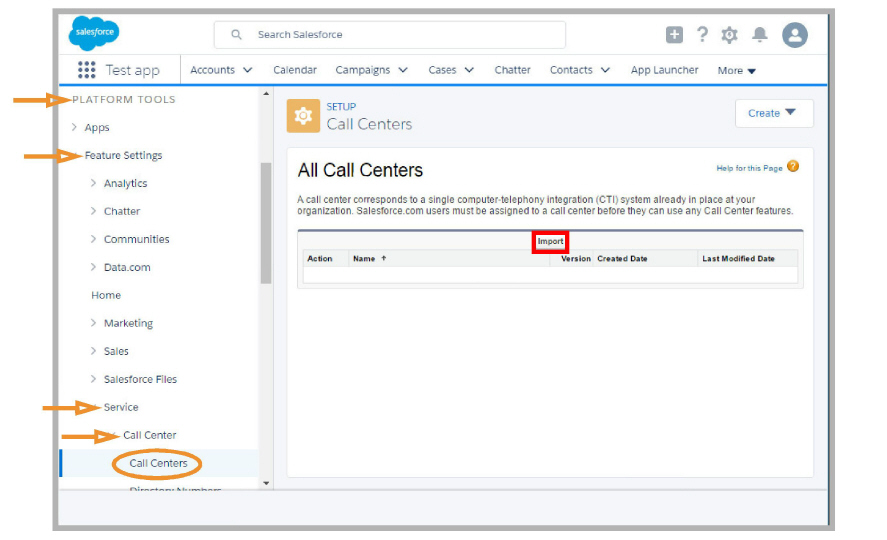Click the orange Setup gear page icon
The image size is (887, 540).
pyautogui.click(x=303, y=116)
